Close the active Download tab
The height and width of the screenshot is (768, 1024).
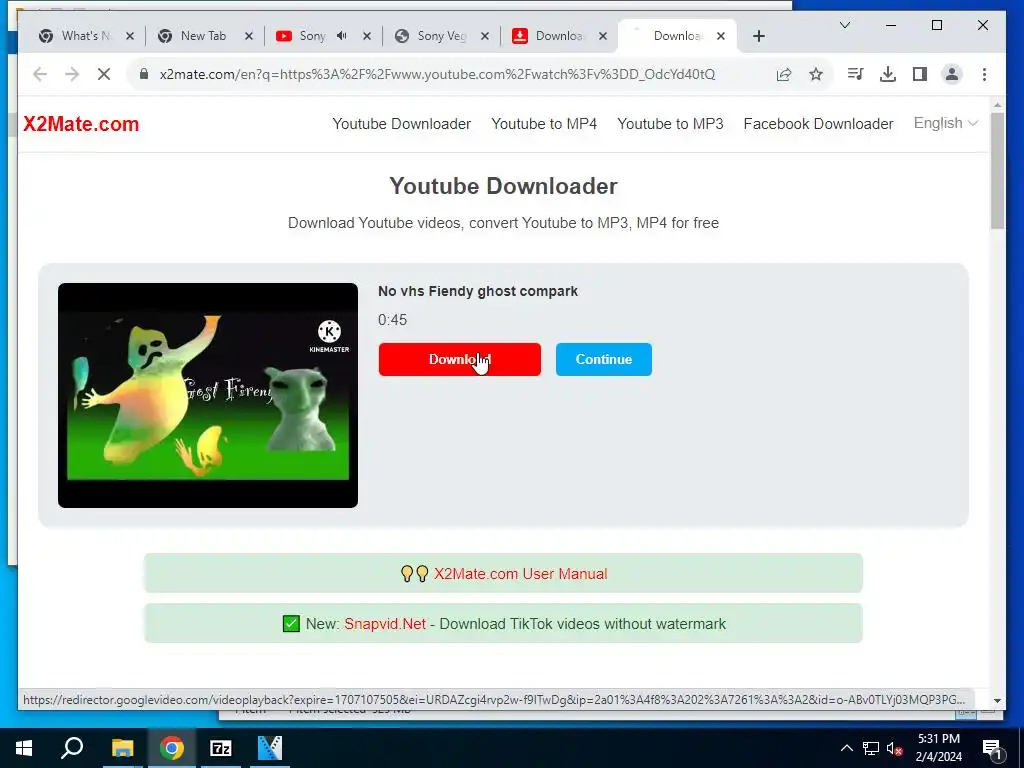tap(721, 36)
